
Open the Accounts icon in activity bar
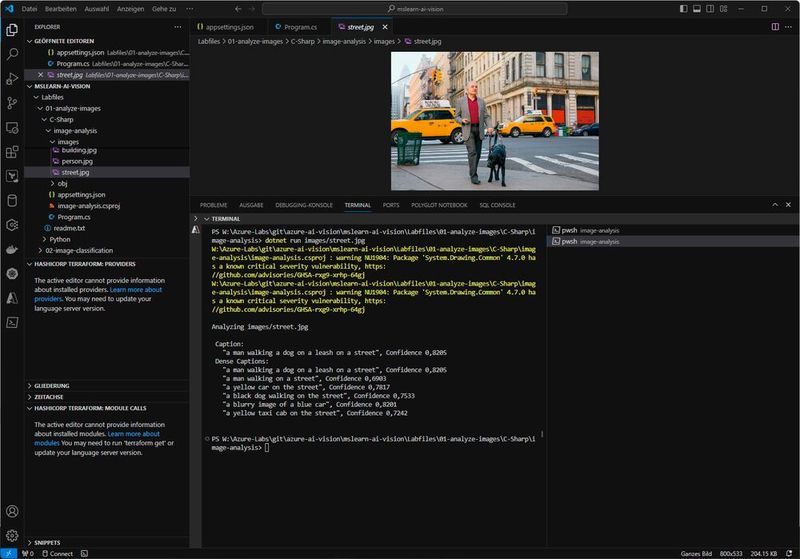pos(12,511)
